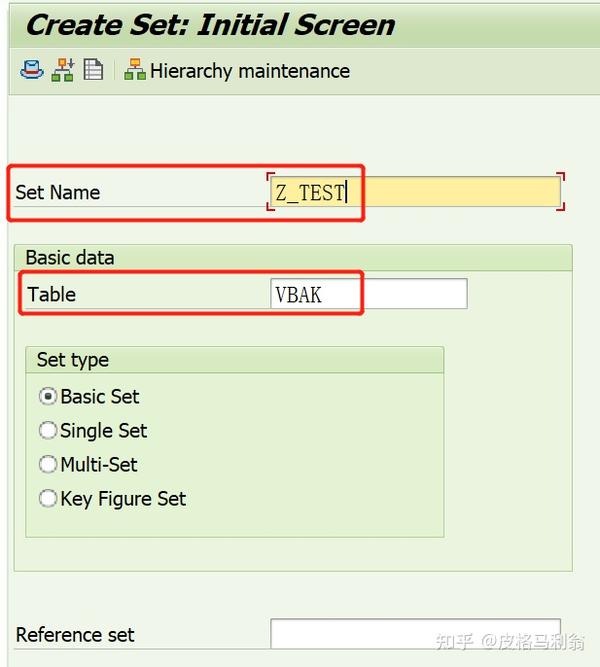Select the Basic Set radio button
The width and height of the screenshot is (600, 667).
(x=48, y=396)
